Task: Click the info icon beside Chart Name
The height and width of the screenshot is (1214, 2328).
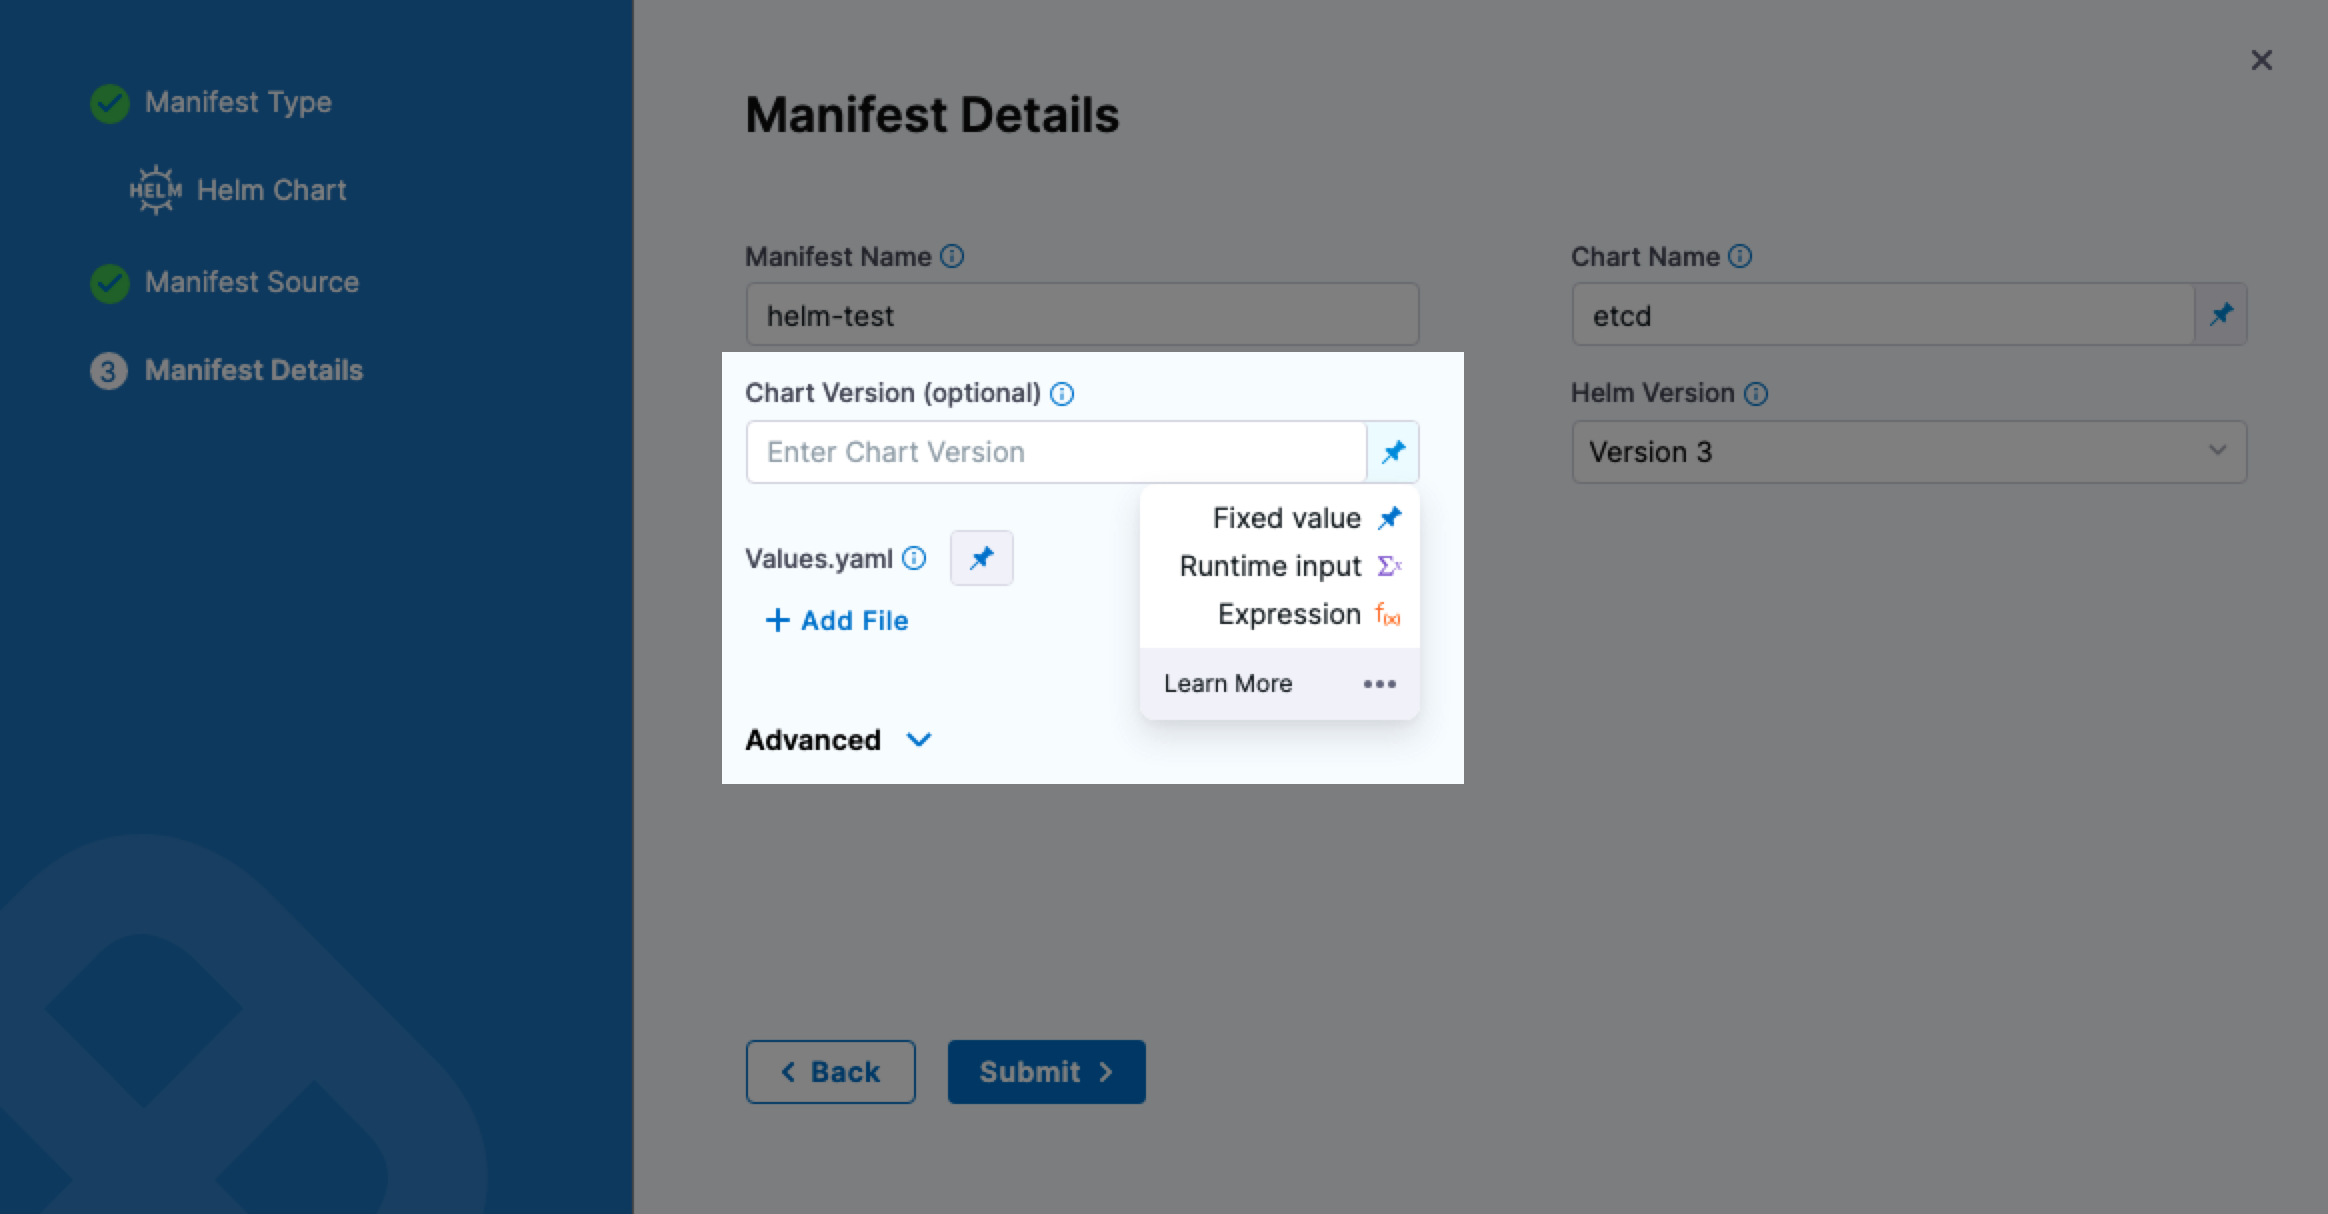Action: click(x=1740, y=257)
